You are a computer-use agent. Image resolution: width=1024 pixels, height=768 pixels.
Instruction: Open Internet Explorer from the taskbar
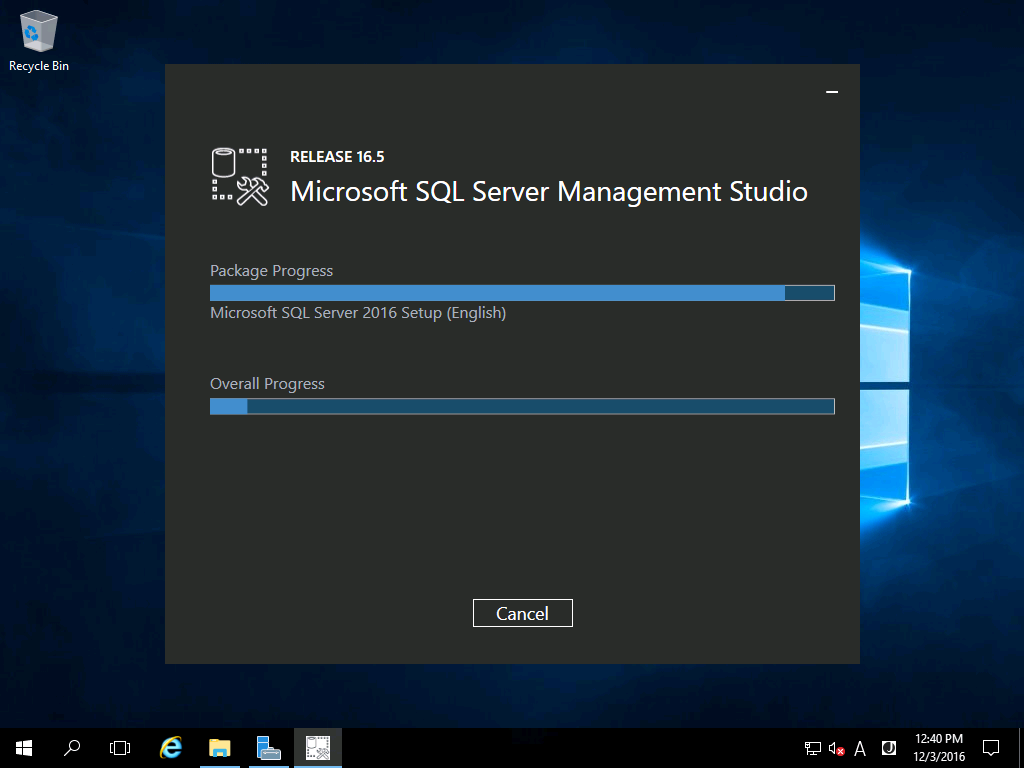170,747
